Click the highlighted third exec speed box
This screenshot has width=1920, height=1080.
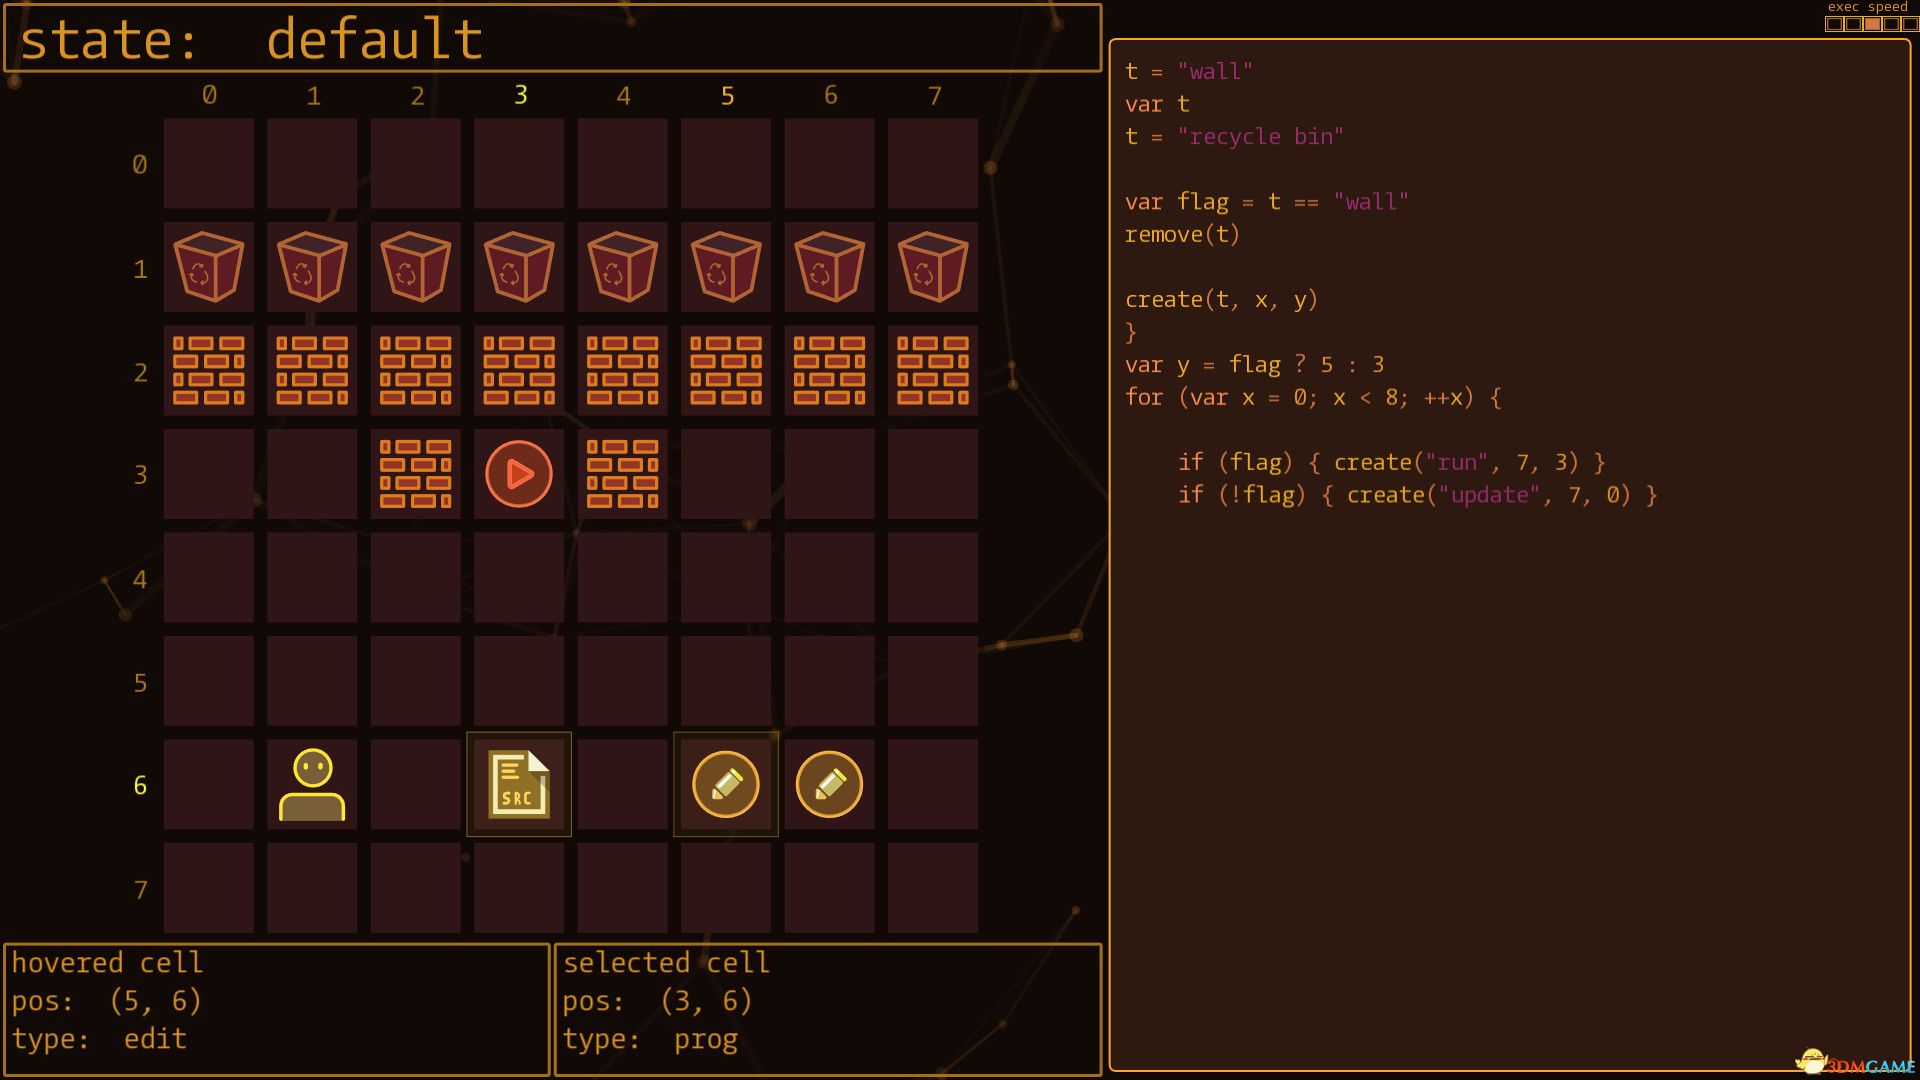tap(1872, 24)
